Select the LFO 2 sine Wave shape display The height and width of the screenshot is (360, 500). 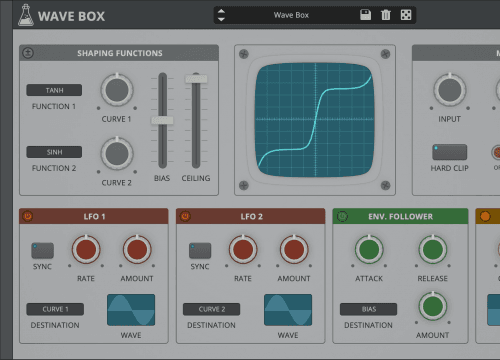point(288,310)
